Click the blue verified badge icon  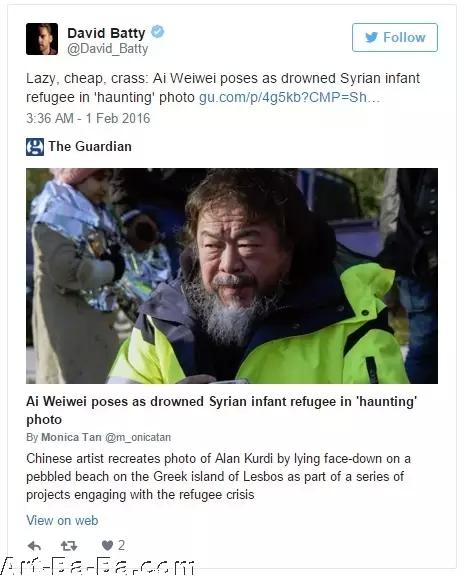pyautogui.click(x=158, y=32)
